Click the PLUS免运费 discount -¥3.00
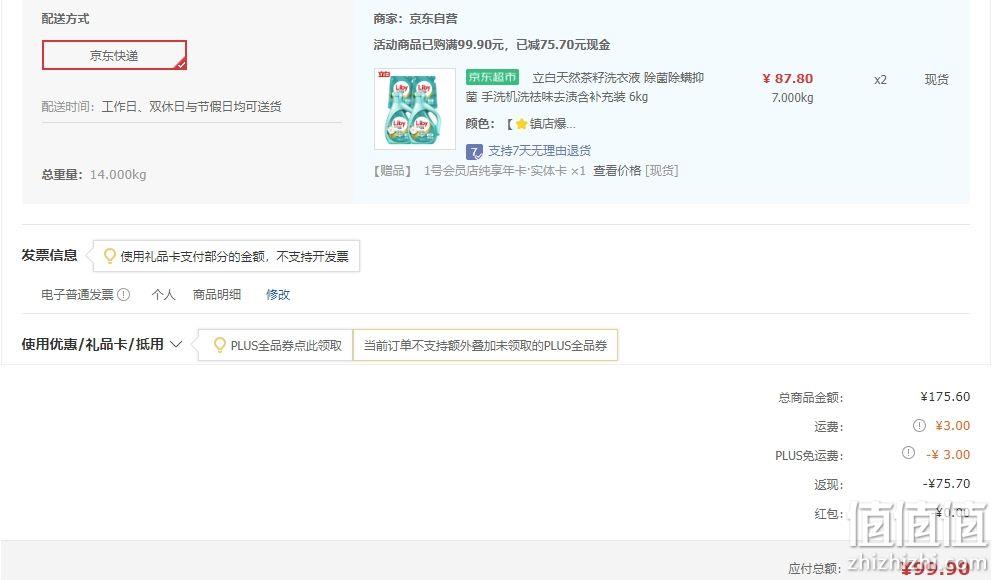Image resolution: width=997 pixels, height=580 pixels. point(948,455)
